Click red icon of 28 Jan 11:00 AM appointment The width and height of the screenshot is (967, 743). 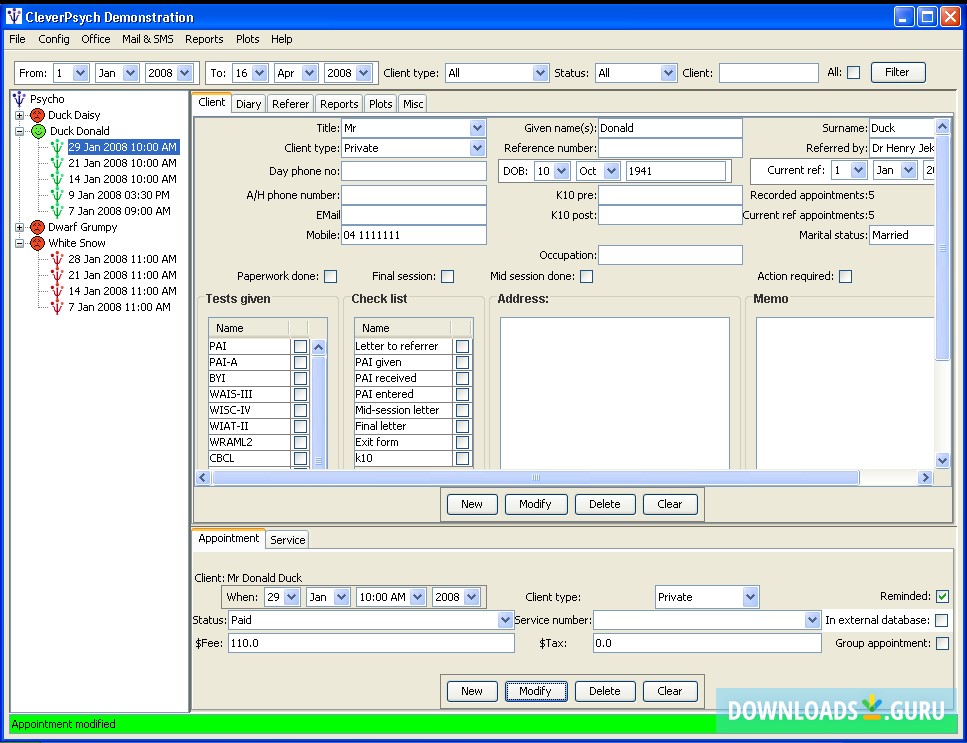pos(57,259)
